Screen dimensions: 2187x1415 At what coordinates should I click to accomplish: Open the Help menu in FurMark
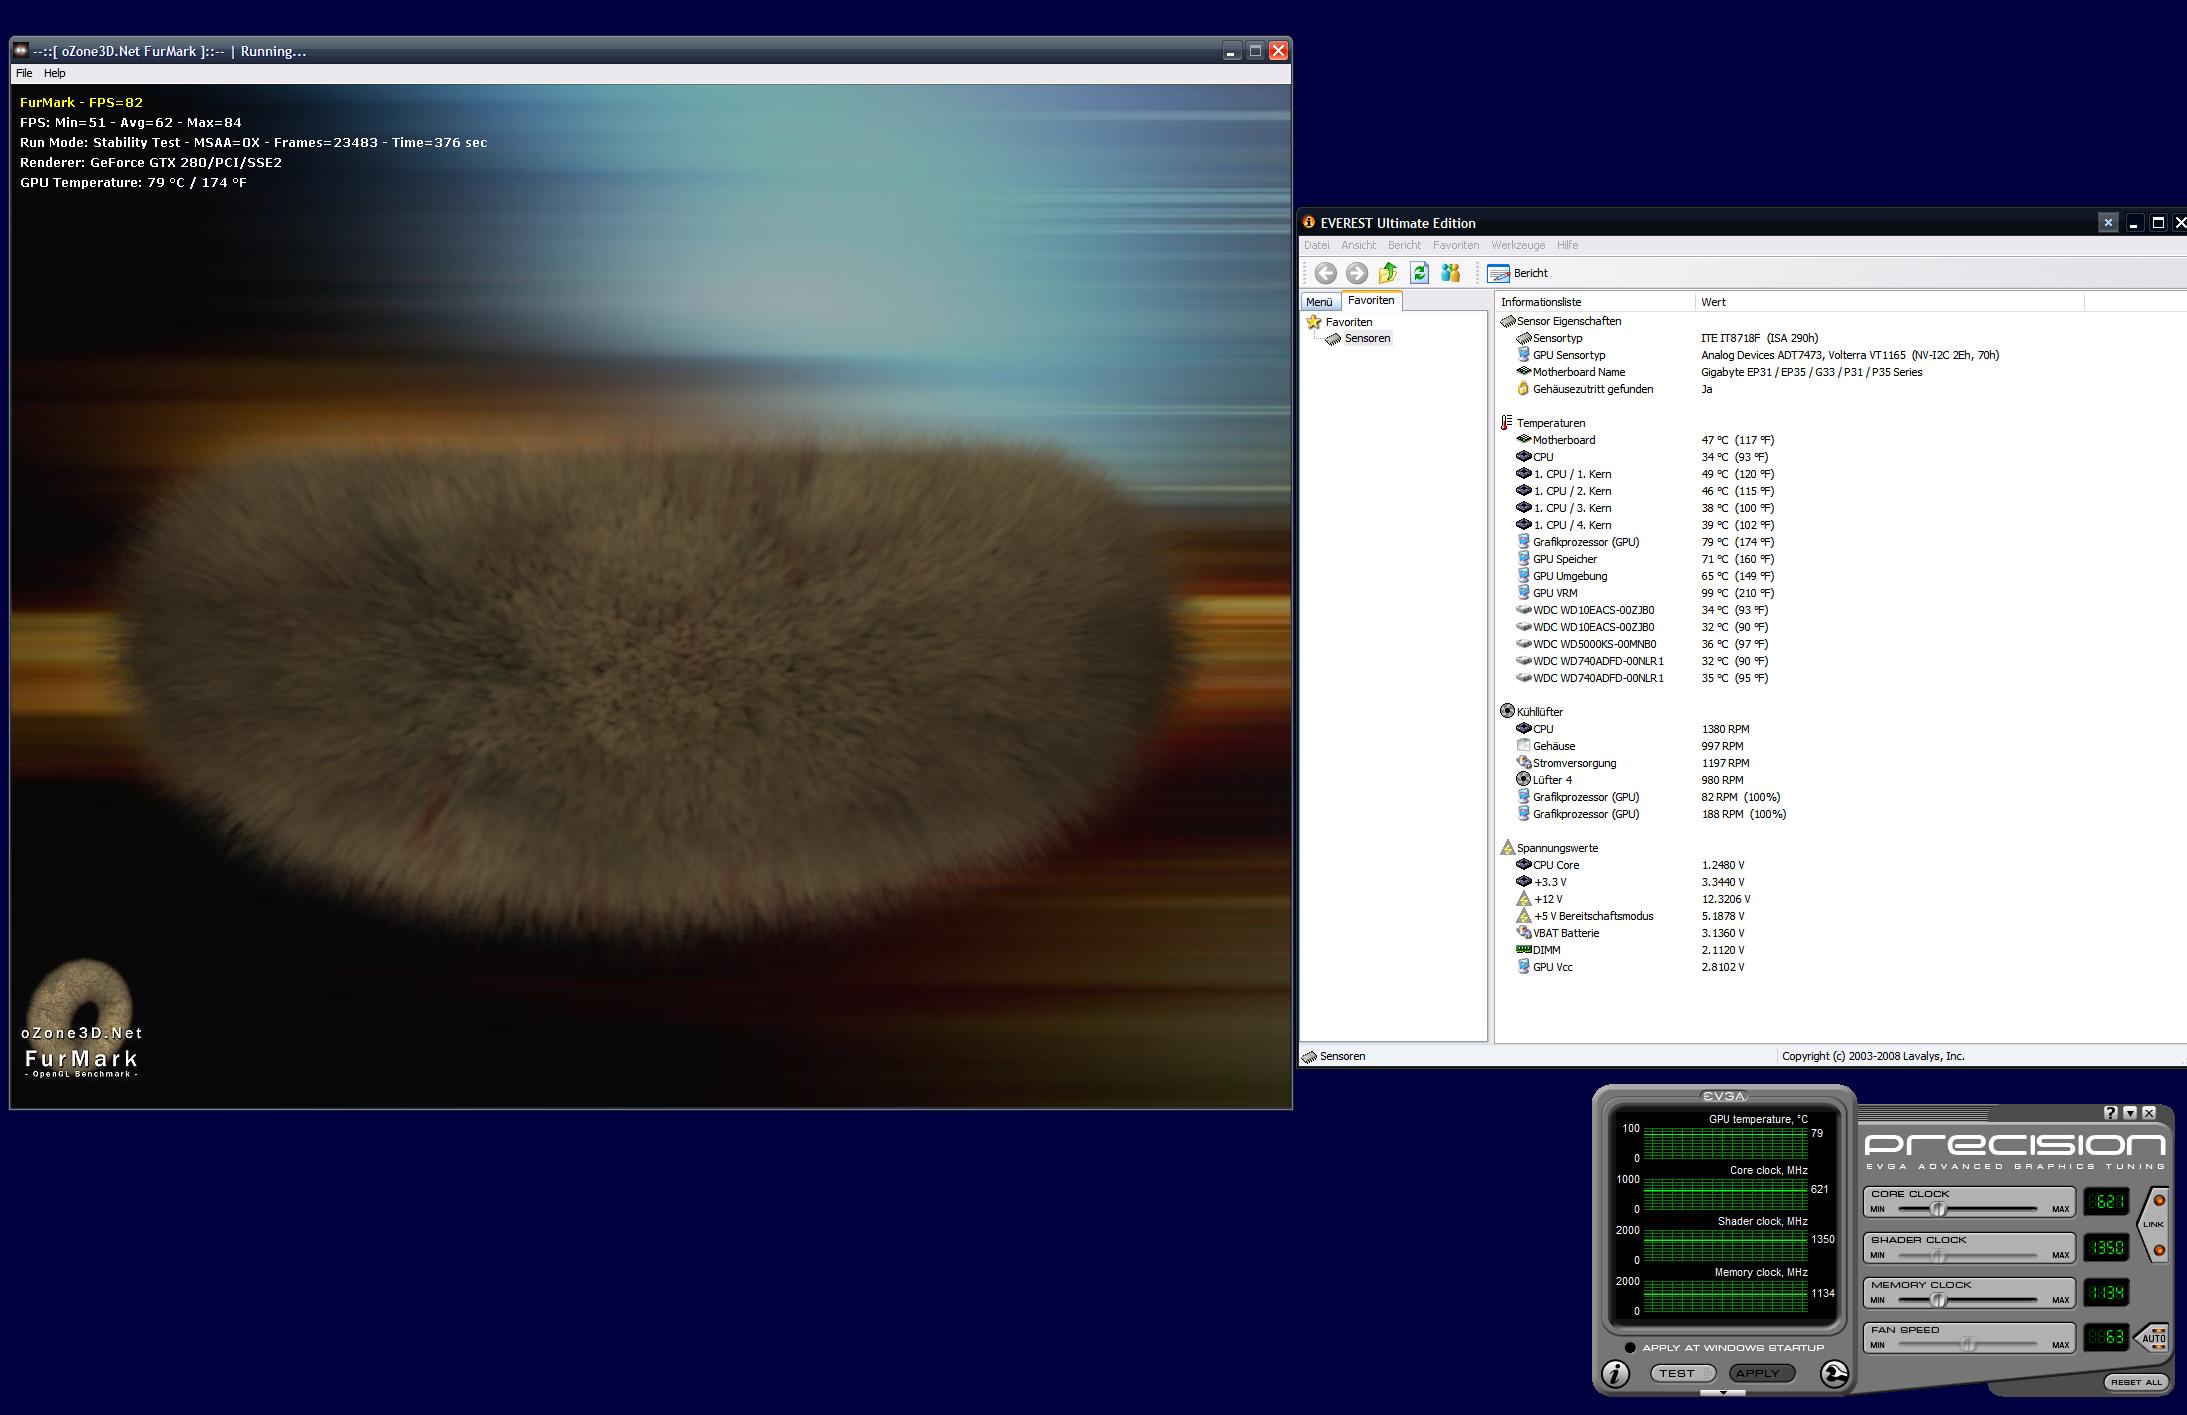[55, 73]
